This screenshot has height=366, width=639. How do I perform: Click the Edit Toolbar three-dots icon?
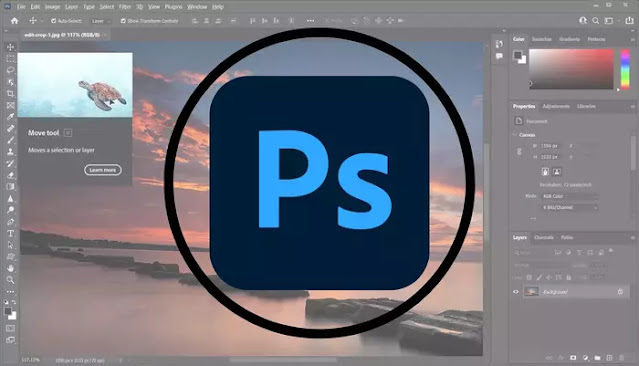pos(11,292)
